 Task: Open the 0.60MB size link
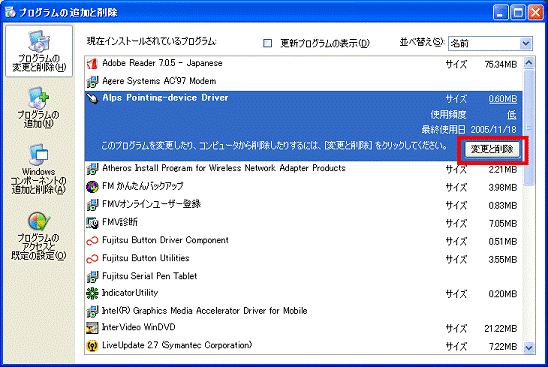click(503, 99)
